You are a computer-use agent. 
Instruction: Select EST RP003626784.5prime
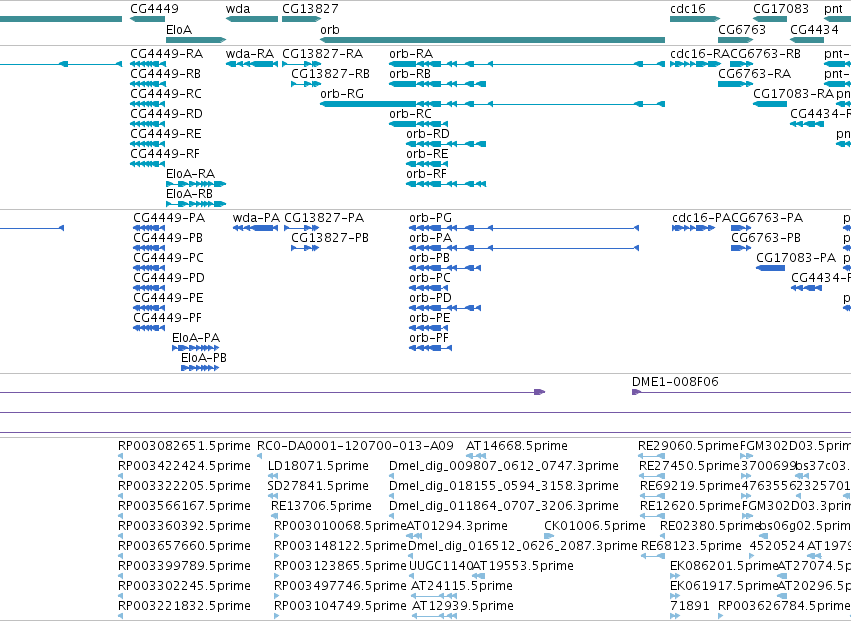(x=721, y=616)
